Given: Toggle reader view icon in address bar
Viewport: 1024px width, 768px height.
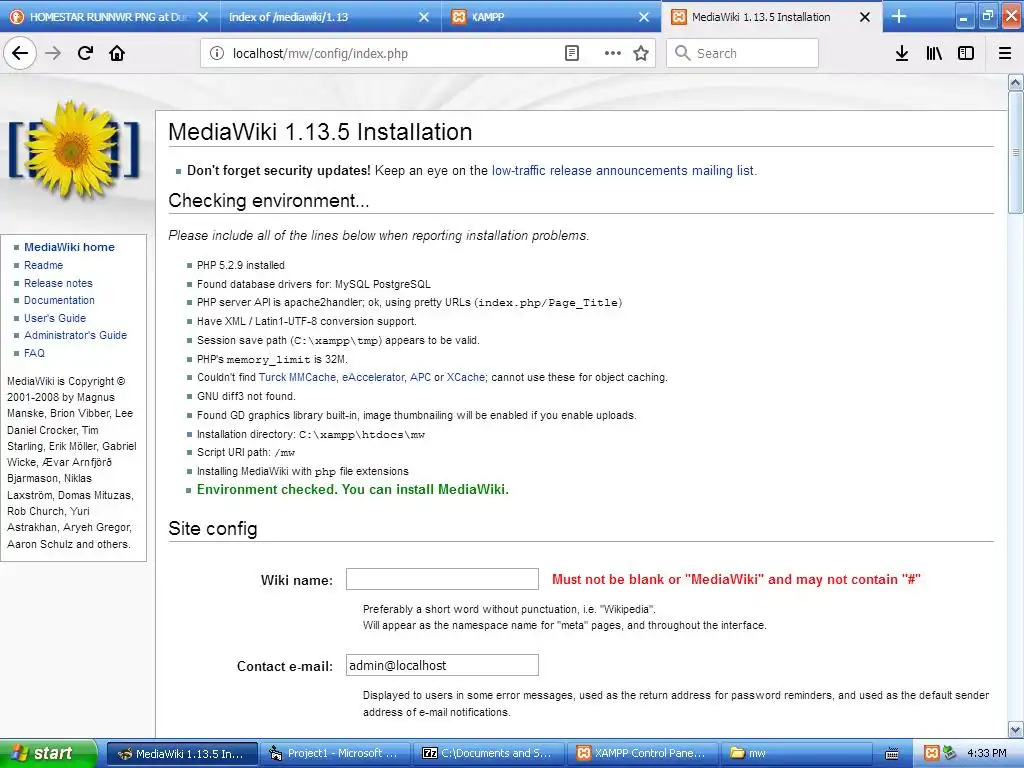Looking at the screenshot, I should coord(572,53).
